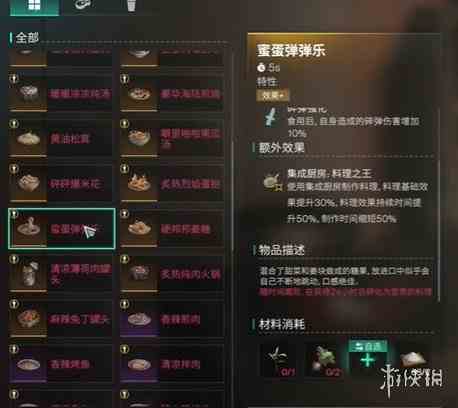Pick the 清凉拌肉 recipe
Viewport: 458px width, 408px height.
172,364
